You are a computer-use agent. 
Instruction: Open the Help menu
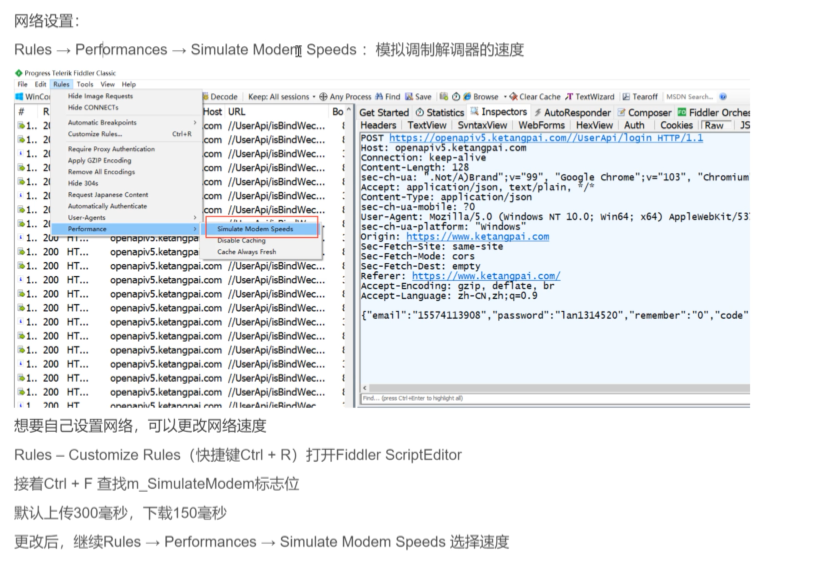[129, 84]
